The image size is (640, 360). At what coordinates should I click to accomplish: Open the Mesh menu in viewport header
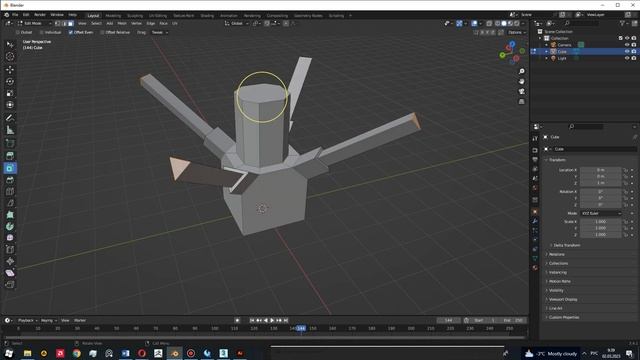[x=122, y=23]
